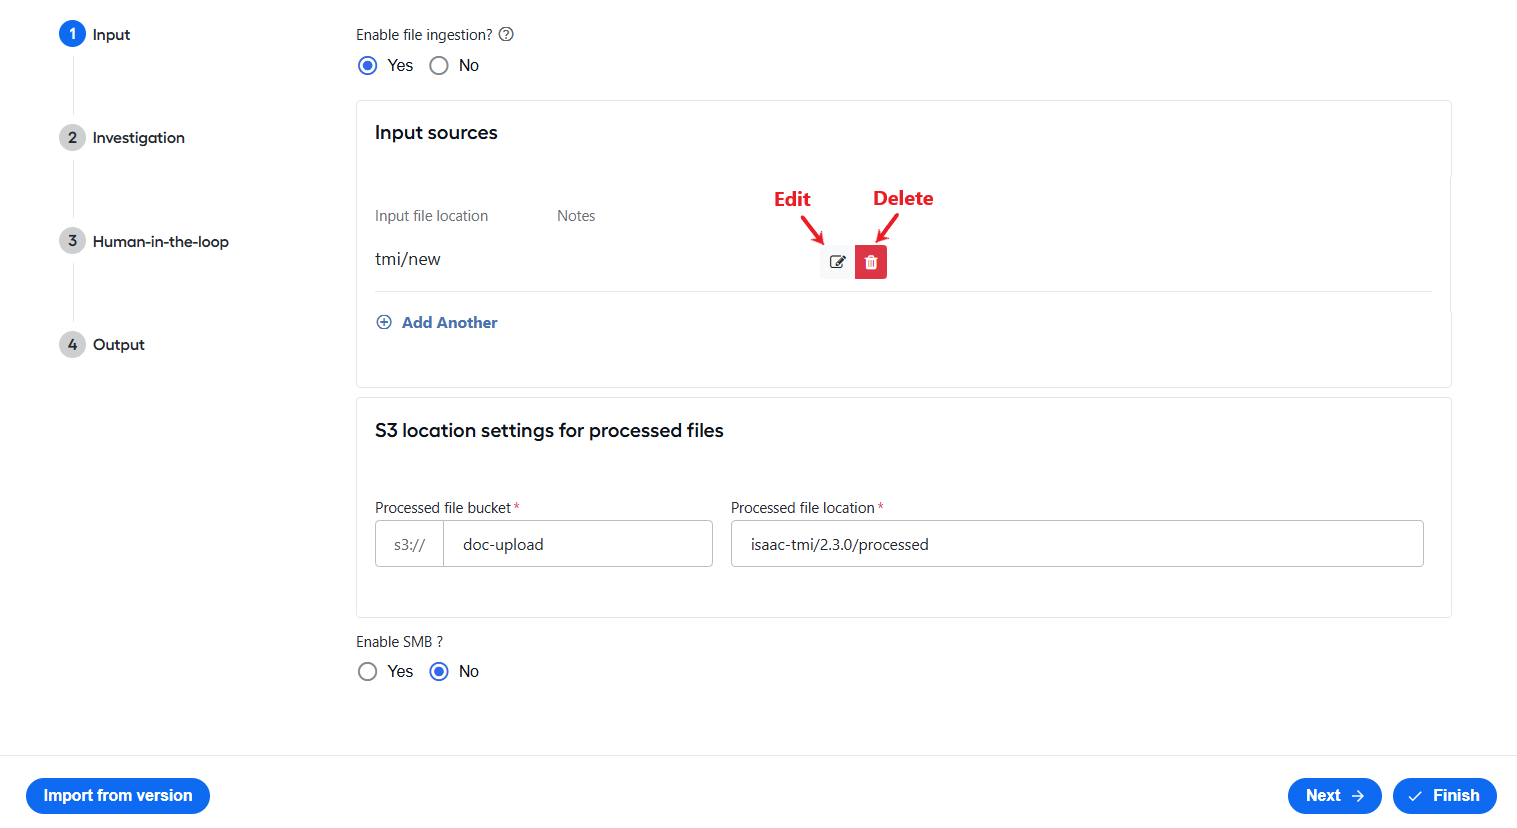Select No for Enable file ingestion
The height and width of the screenshot is (828, 1517).
pos(439,65)
